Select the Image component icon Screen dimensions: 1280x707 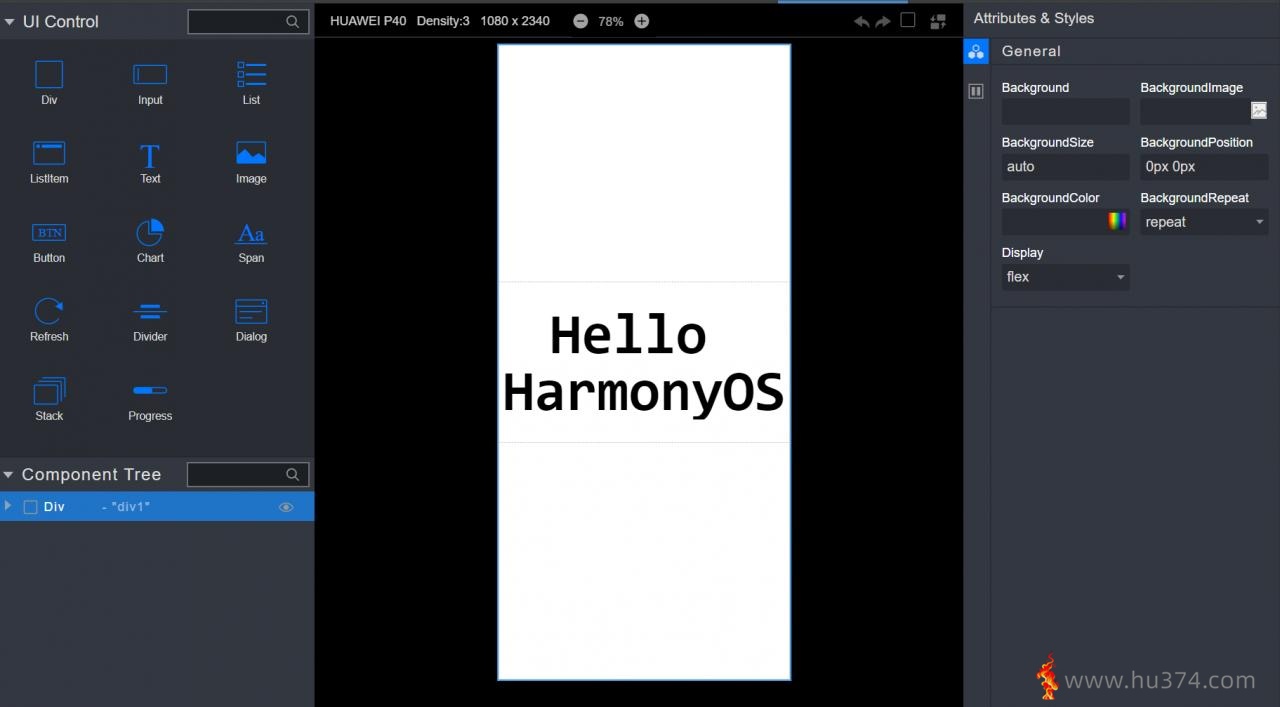[x=251, y=153]
